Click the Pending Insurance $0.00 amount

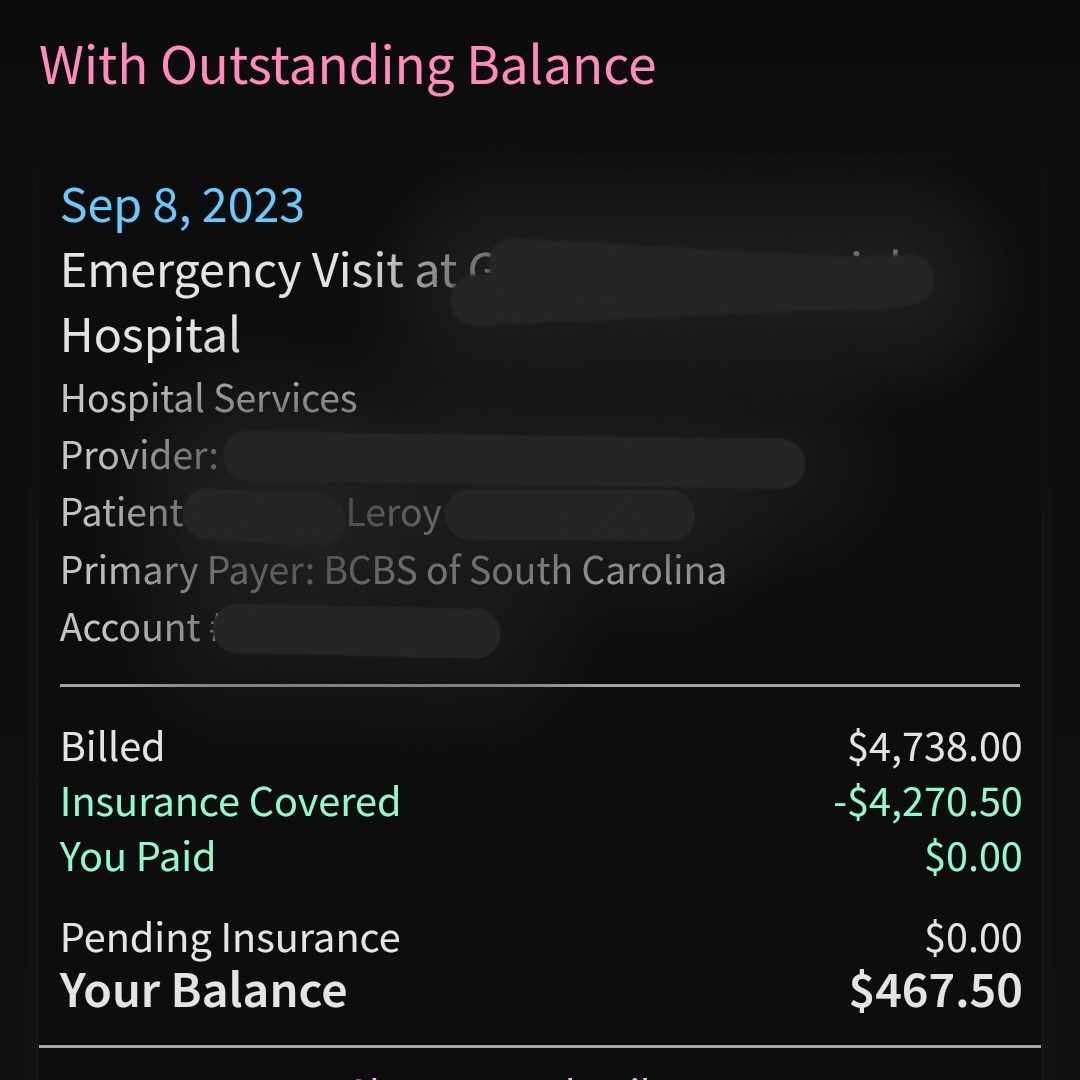(x=973, y=937)
